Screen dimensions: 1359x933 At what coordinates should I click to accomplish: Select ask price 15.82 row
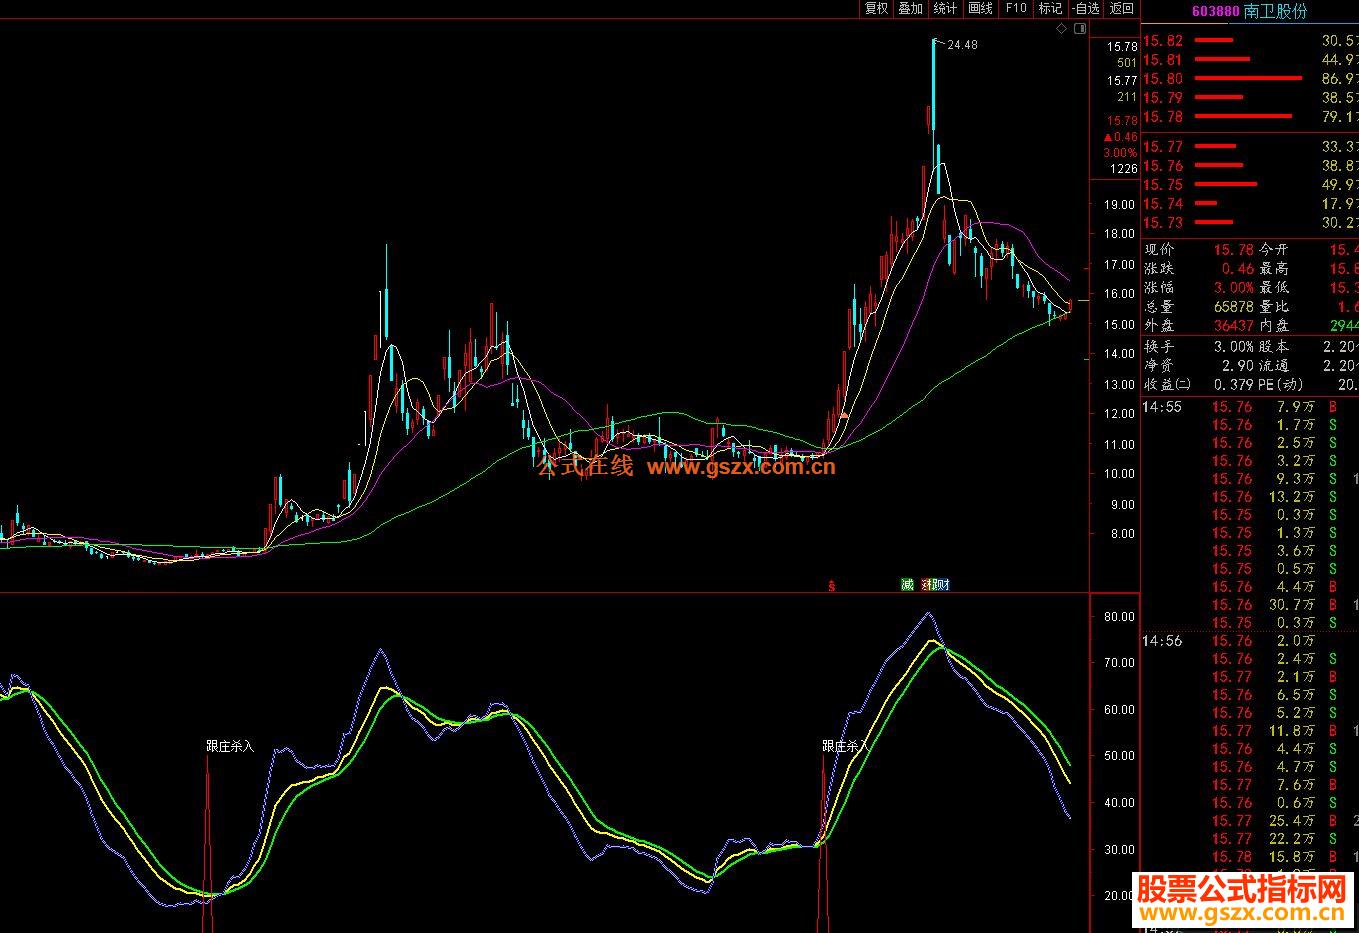pyautogui.click(x=1250, y=41)
